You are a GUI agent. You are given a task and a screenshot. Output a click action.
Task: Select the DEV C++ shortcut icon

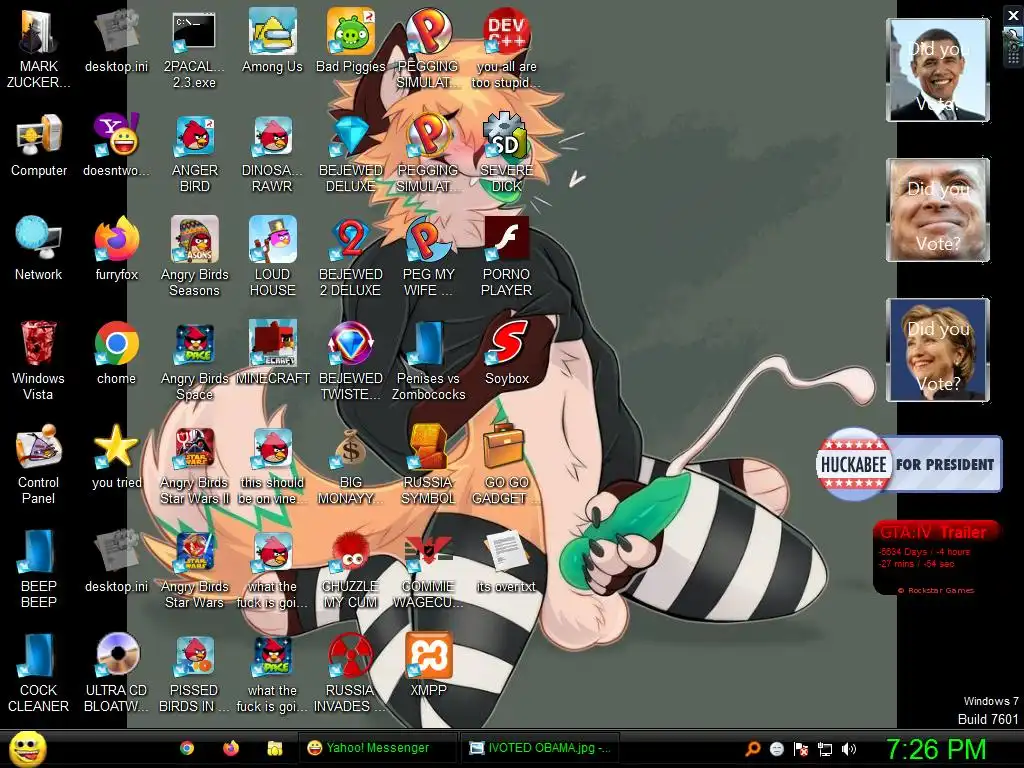(x=506, y=47)
